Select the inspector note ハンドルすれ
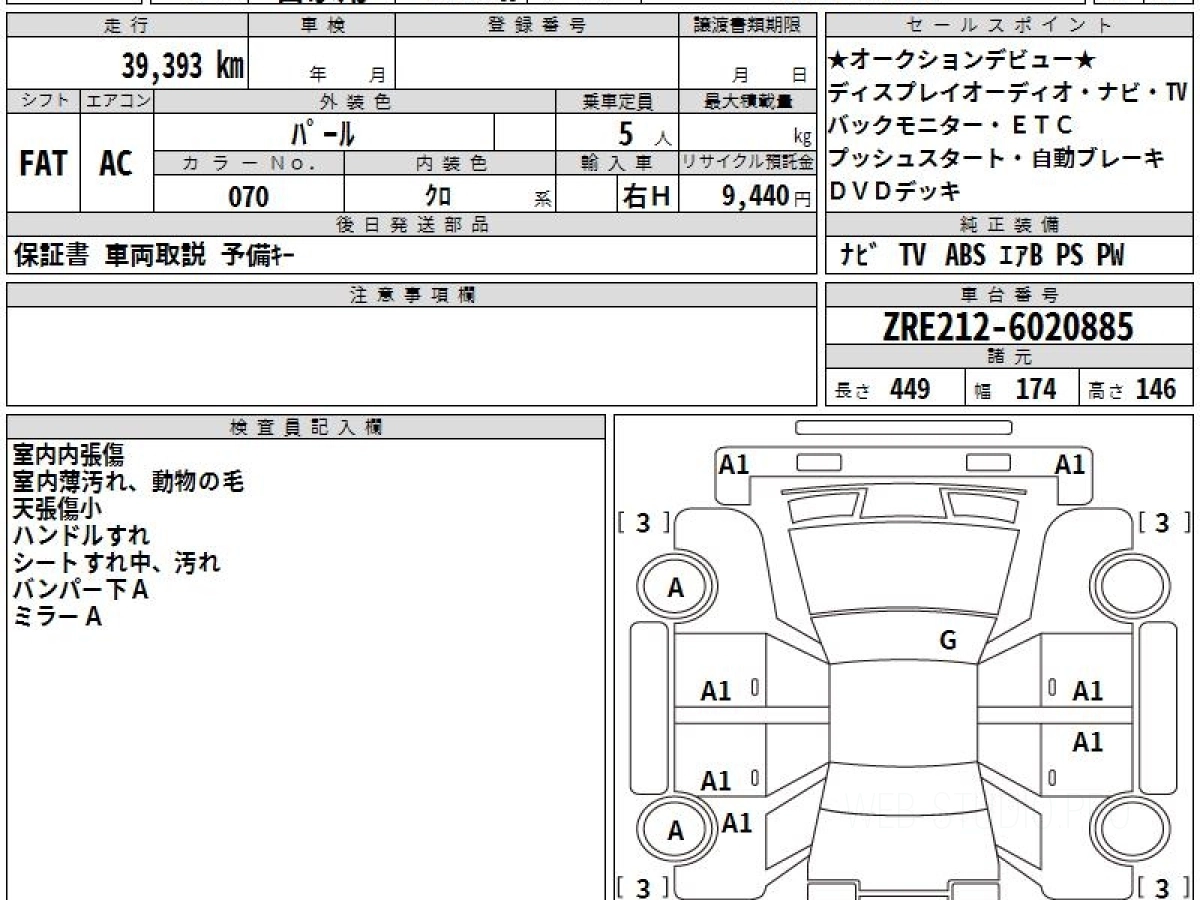Screen dimensions: 1200x900 [x=80, y=536]
